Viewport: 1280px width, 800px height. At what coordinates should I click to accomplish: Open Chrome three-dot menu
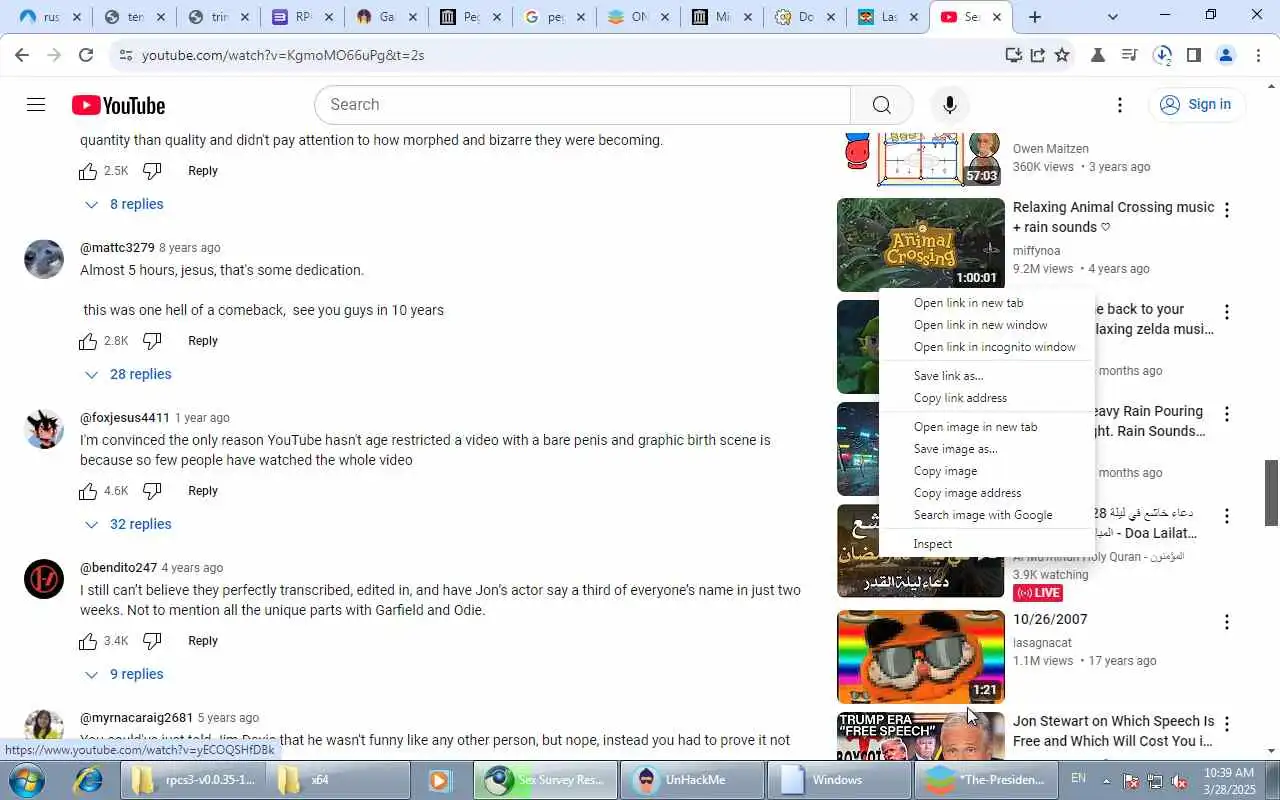coord(1258,55)
